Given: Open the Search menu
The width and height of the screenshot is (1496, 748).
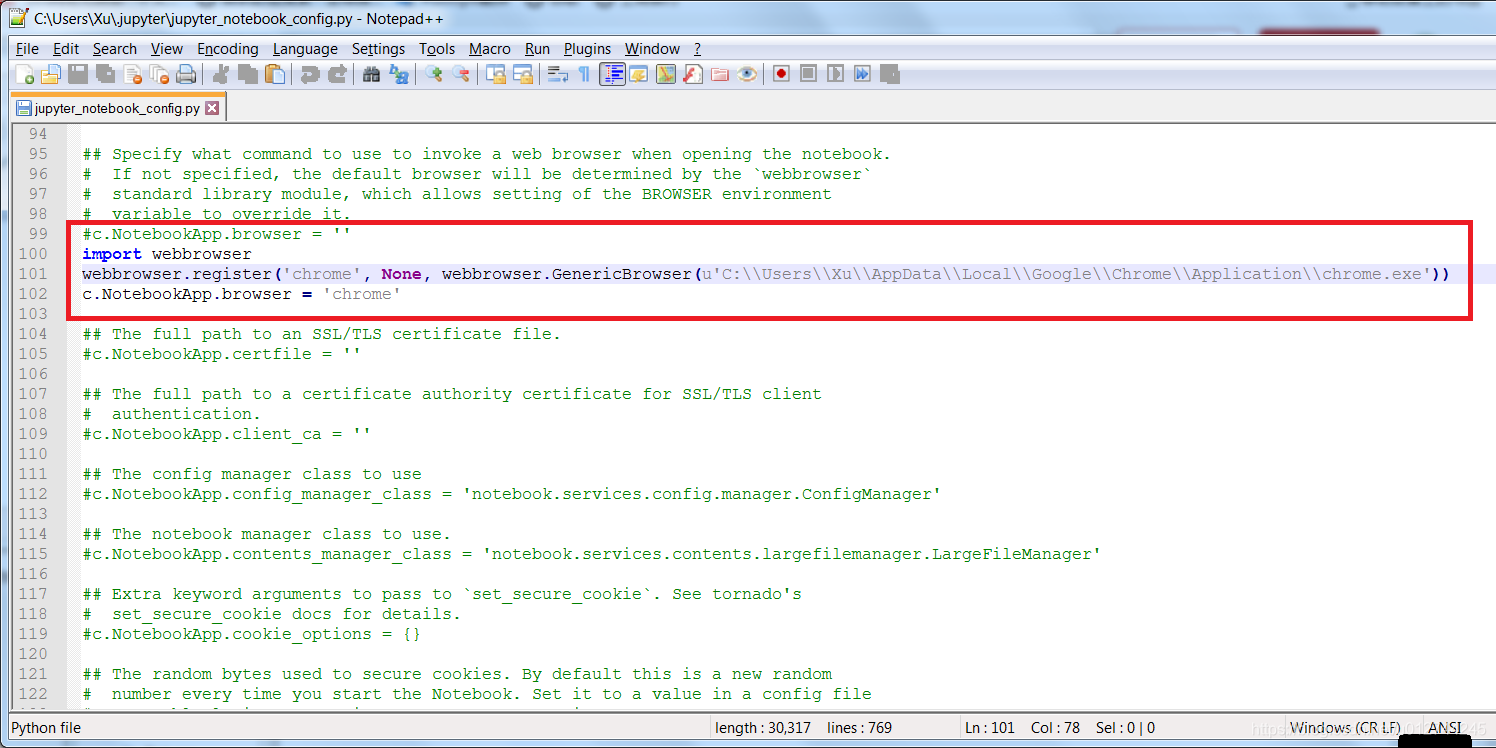Looking at the screenshot, I should [114, 48].
